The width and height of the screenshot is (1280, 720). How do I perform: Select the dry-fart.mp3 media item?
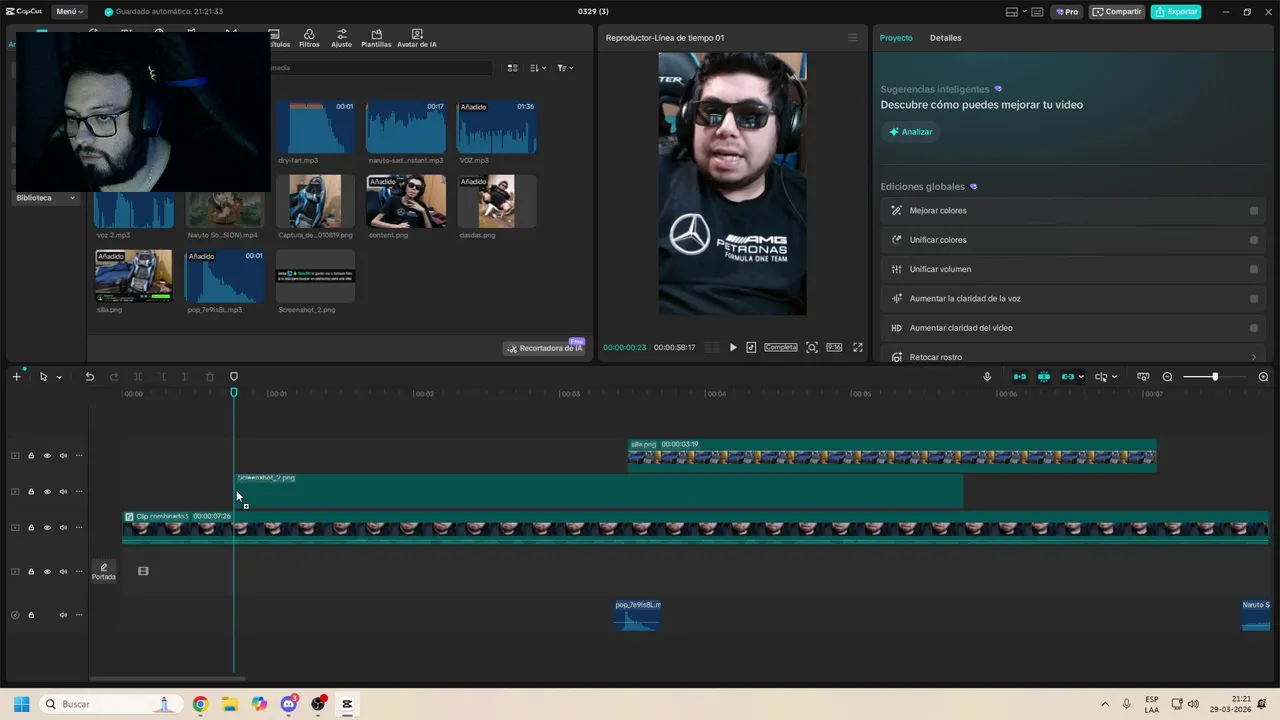[x=315, y=127]
